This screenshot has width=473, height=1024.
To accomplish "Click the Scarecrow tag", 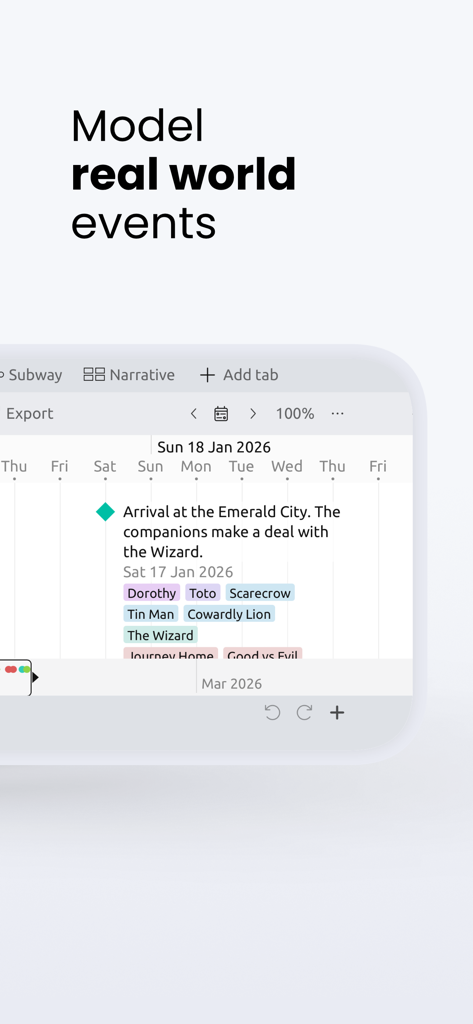I will [260, 593].
